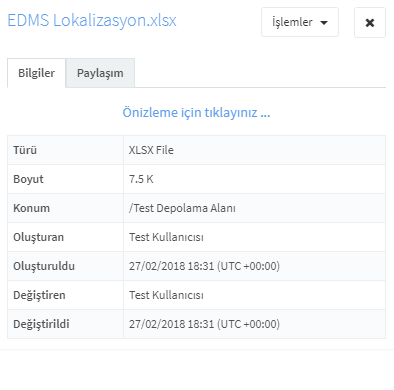Click the Değiştirildi row label
Image resolution: width=394 pixels, height=390 pixels.
pyautogui.click(x=41, y=324)
